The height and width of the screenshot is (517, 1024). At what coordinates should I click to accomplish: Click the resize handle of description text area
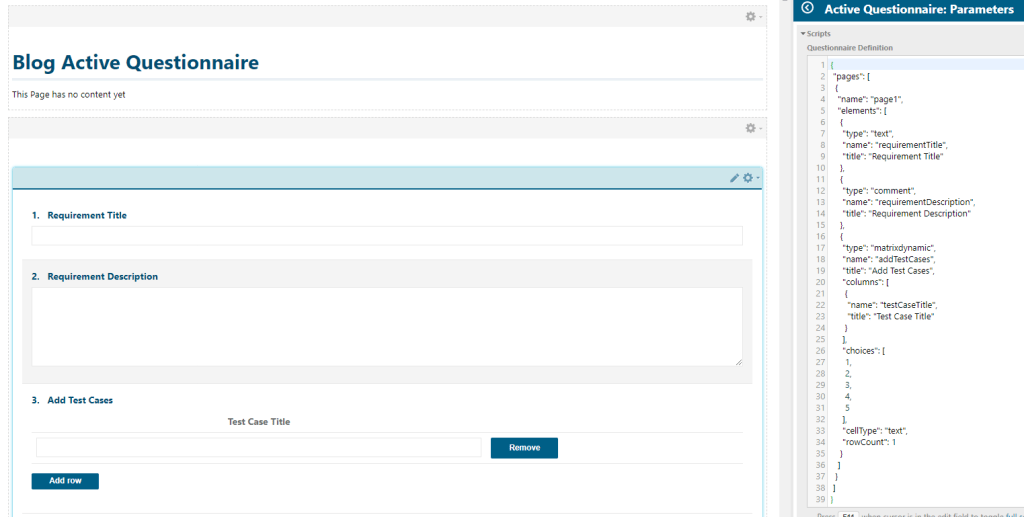738,362
